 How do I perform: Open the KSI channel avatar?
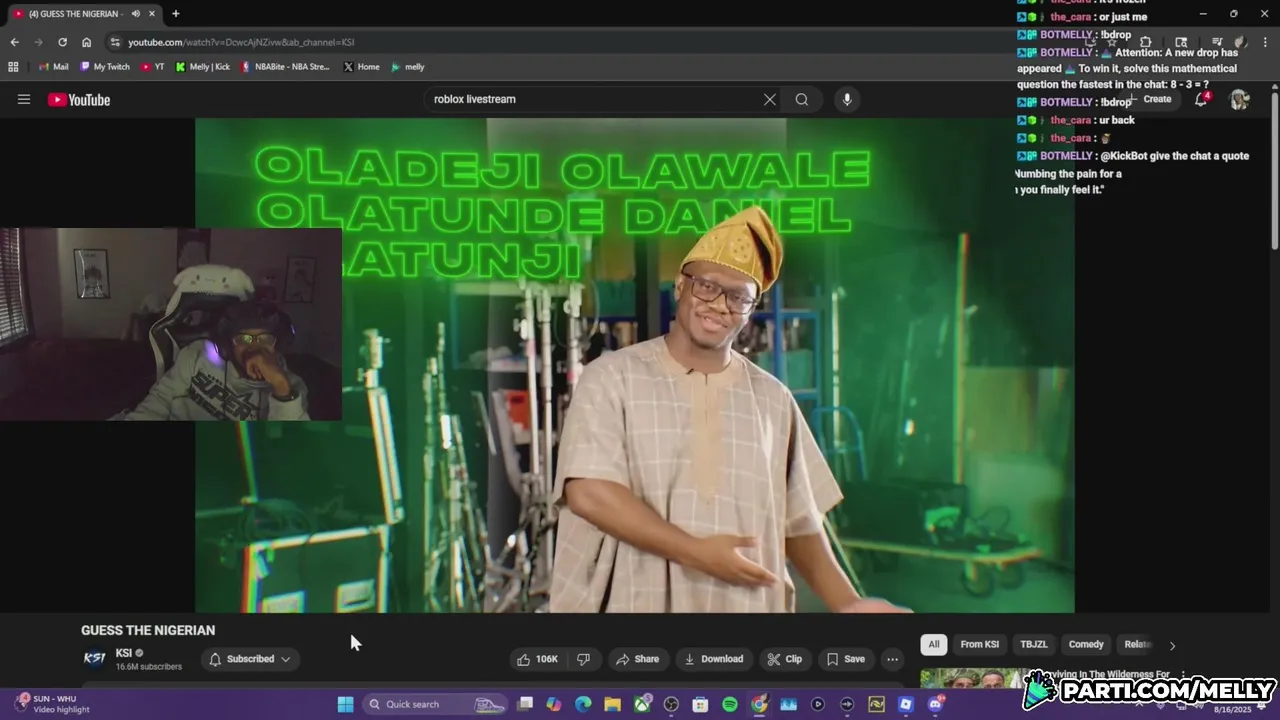(94, 658)
